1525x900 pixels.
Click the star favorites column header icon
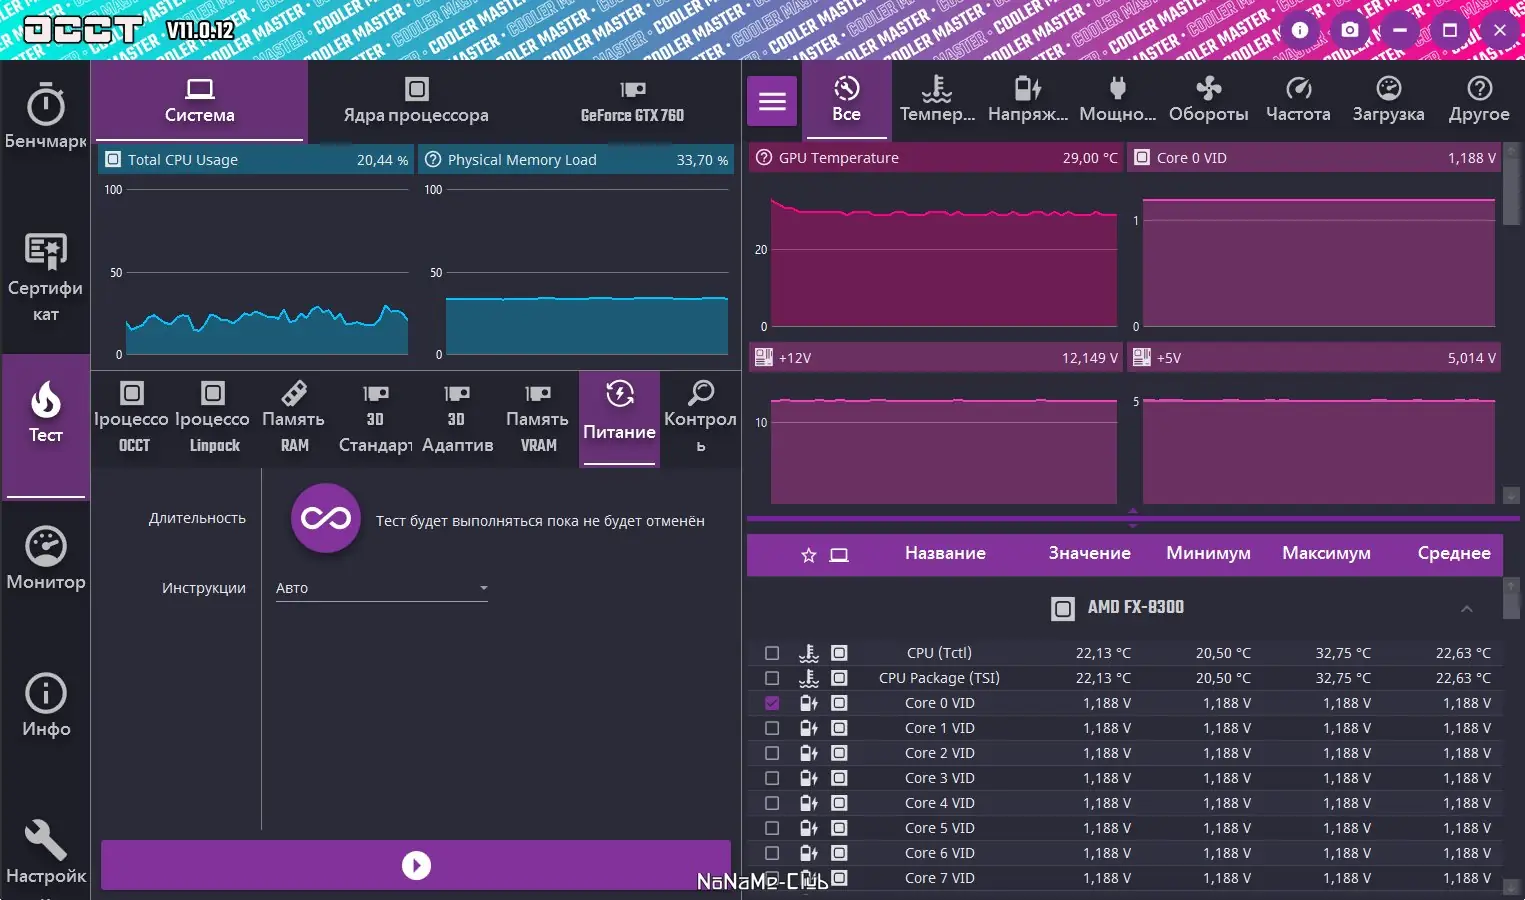click(809, 555)
